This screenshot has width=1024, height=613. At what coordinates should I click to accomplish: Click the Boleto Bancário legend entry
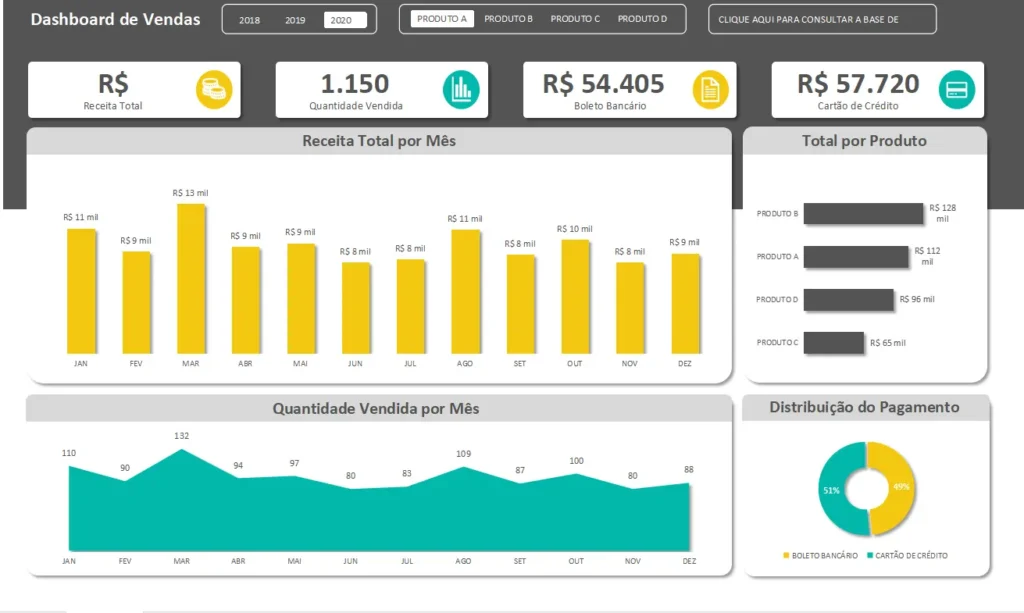point(819,555)
